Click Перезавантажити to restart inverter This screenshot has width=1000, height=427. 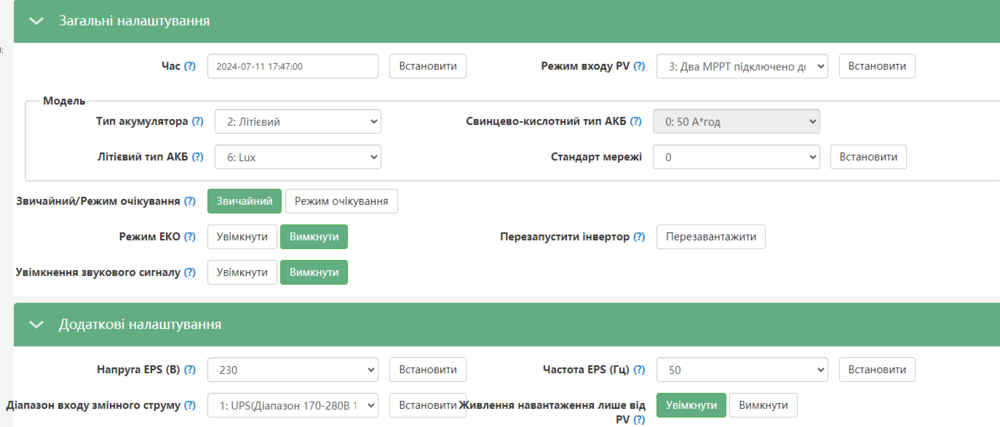pos(711,236)
